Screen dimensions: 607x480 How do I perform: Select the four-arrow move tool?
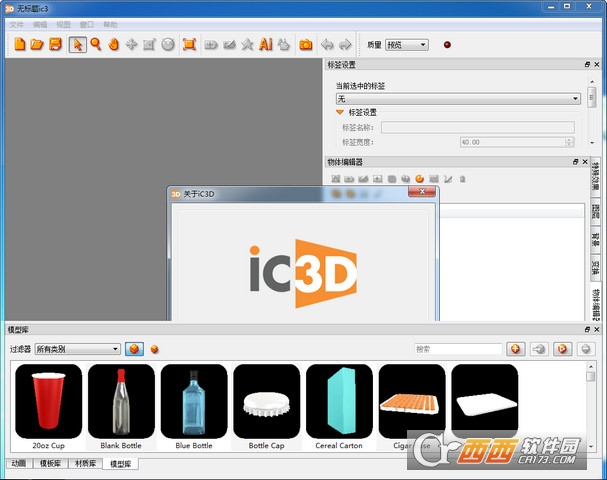(131, 44)
